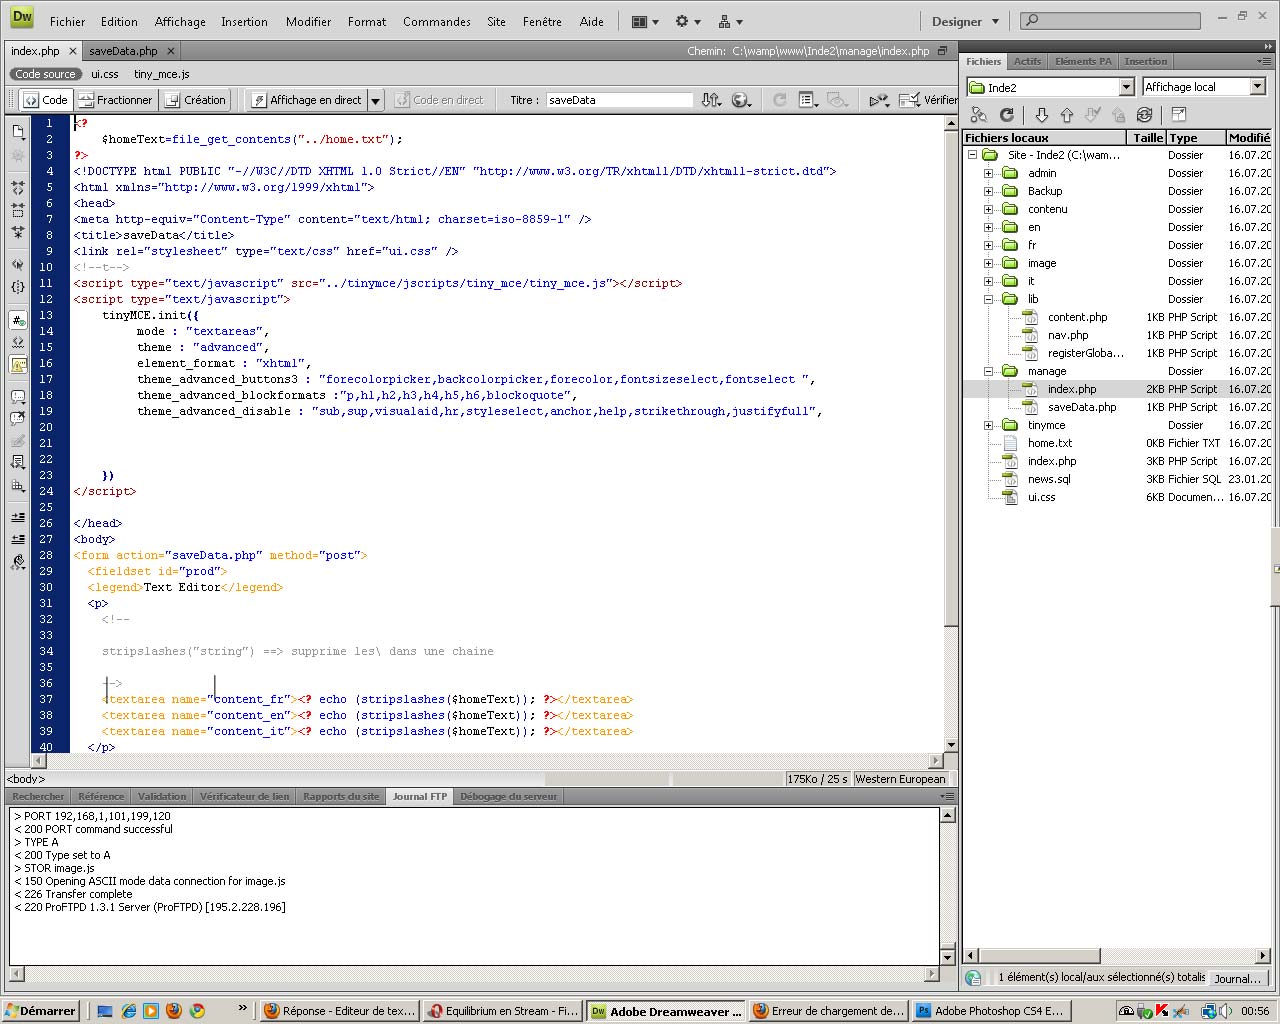Switch to Code view
The width and height of the screenshot is (1280, 1024).
coord(45,100)
